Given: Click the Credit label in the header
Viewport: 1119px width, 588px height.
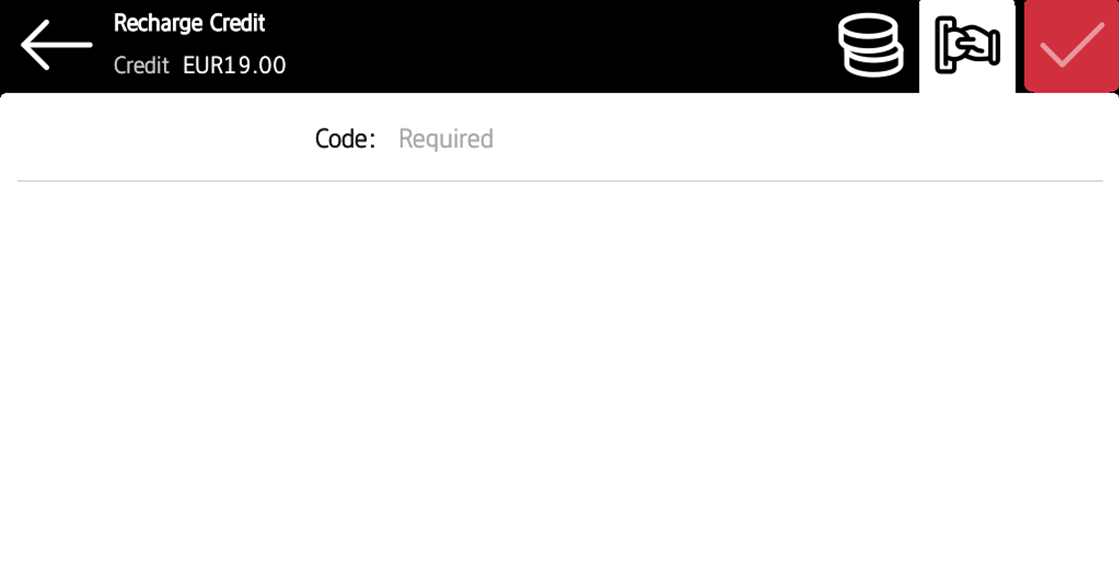Looking at the screenshot, I should tap(141, 66).
